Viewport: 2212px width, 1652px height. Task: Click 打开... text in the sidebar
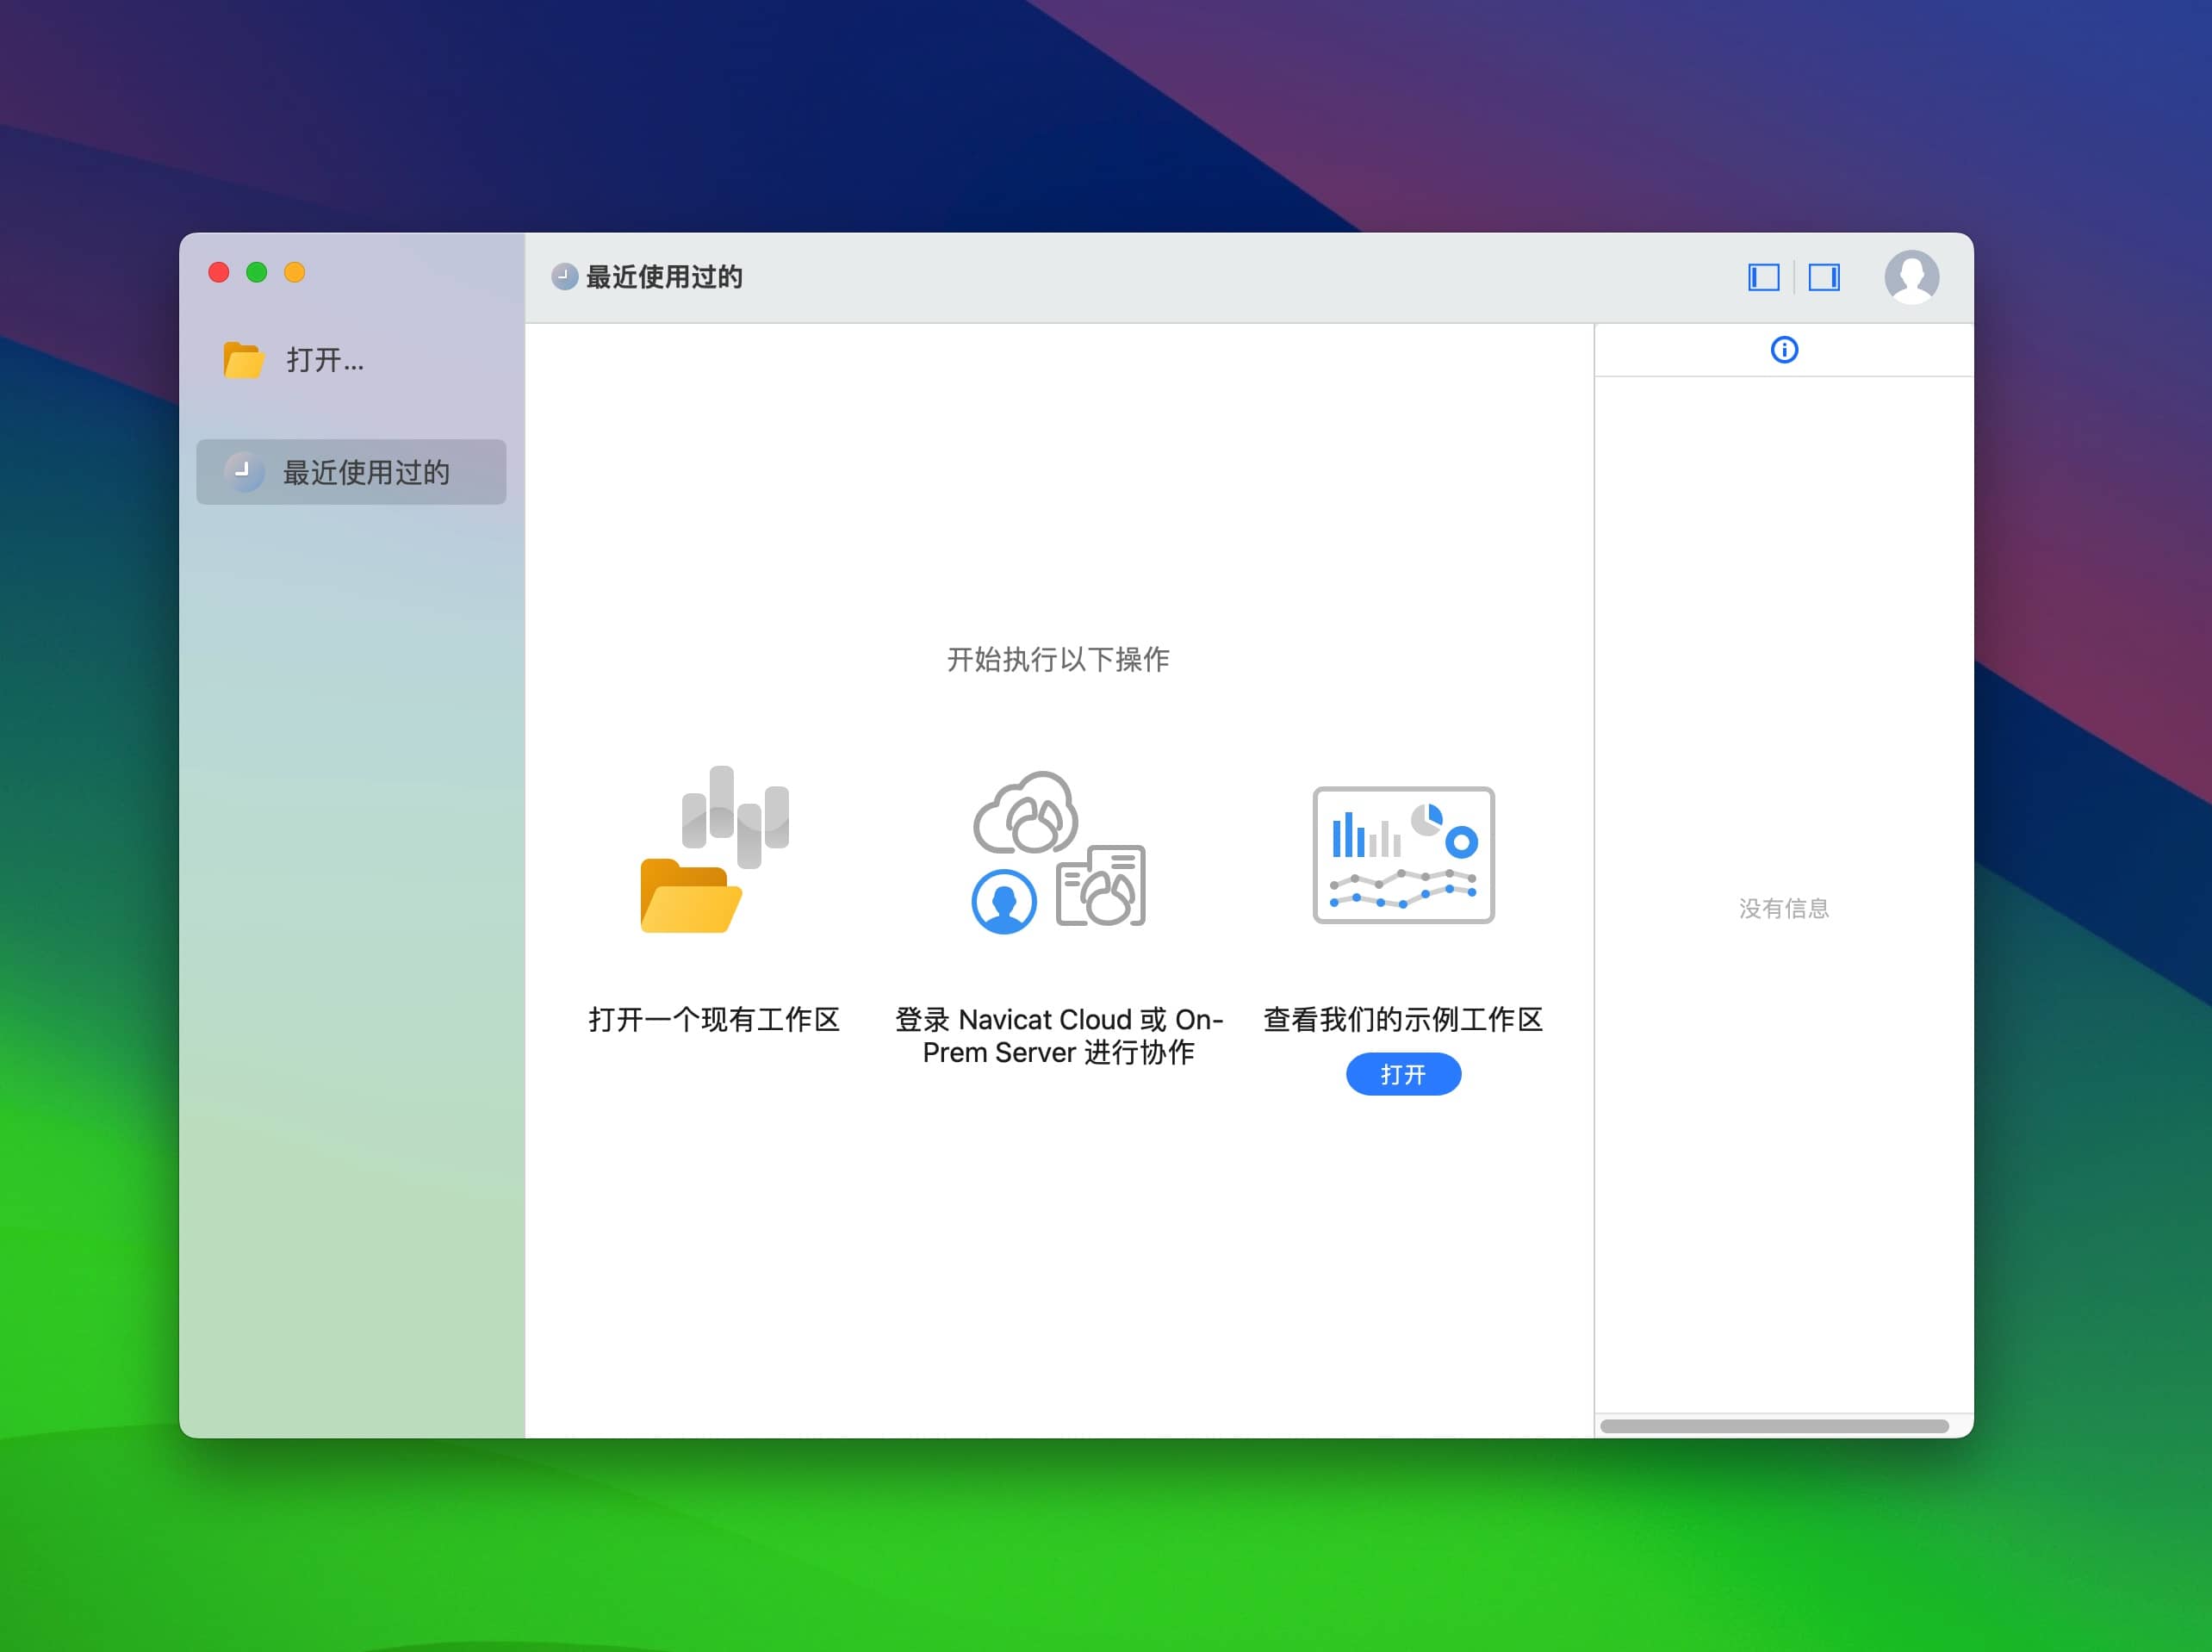point(325,360)
